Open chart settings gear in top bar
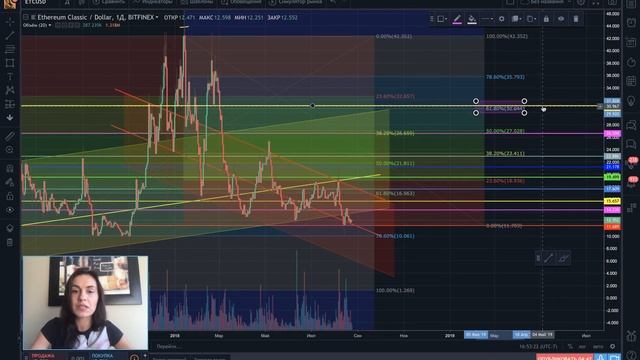The width and height of the screenshot is (640, 360). click(x=581, y=2)
